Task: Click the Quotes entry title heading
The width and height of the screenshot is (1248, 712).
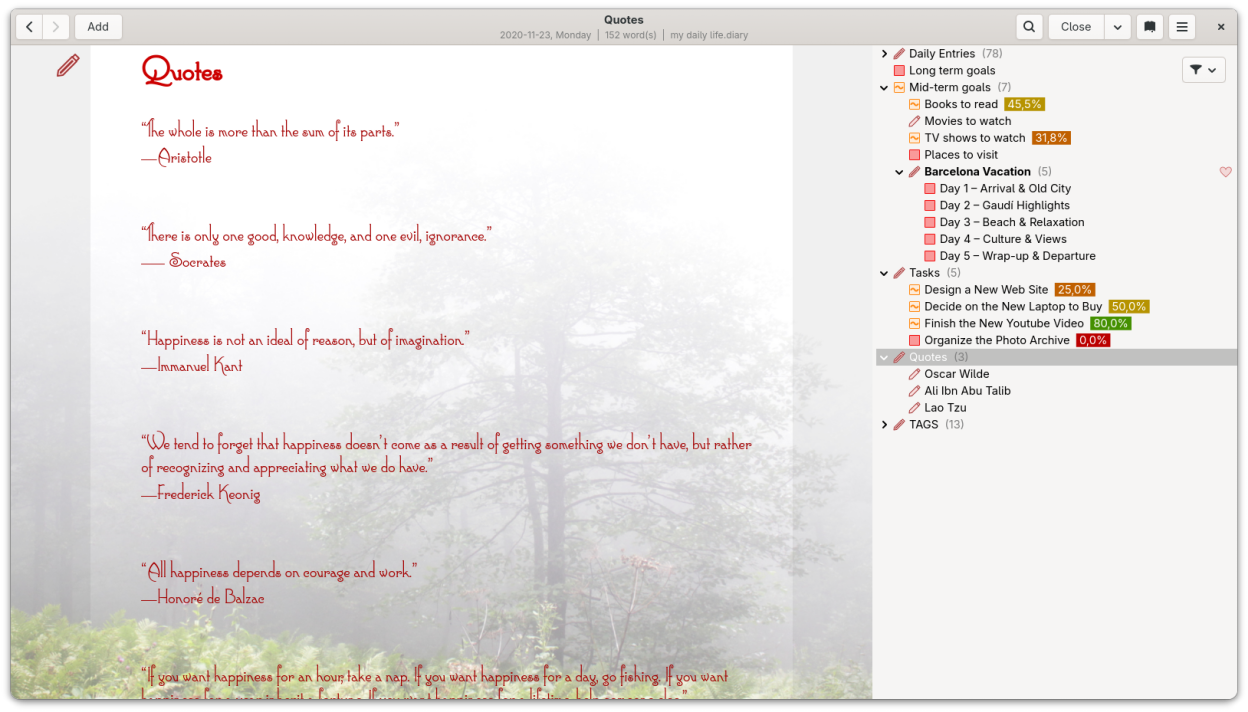Action: point(182,71)
